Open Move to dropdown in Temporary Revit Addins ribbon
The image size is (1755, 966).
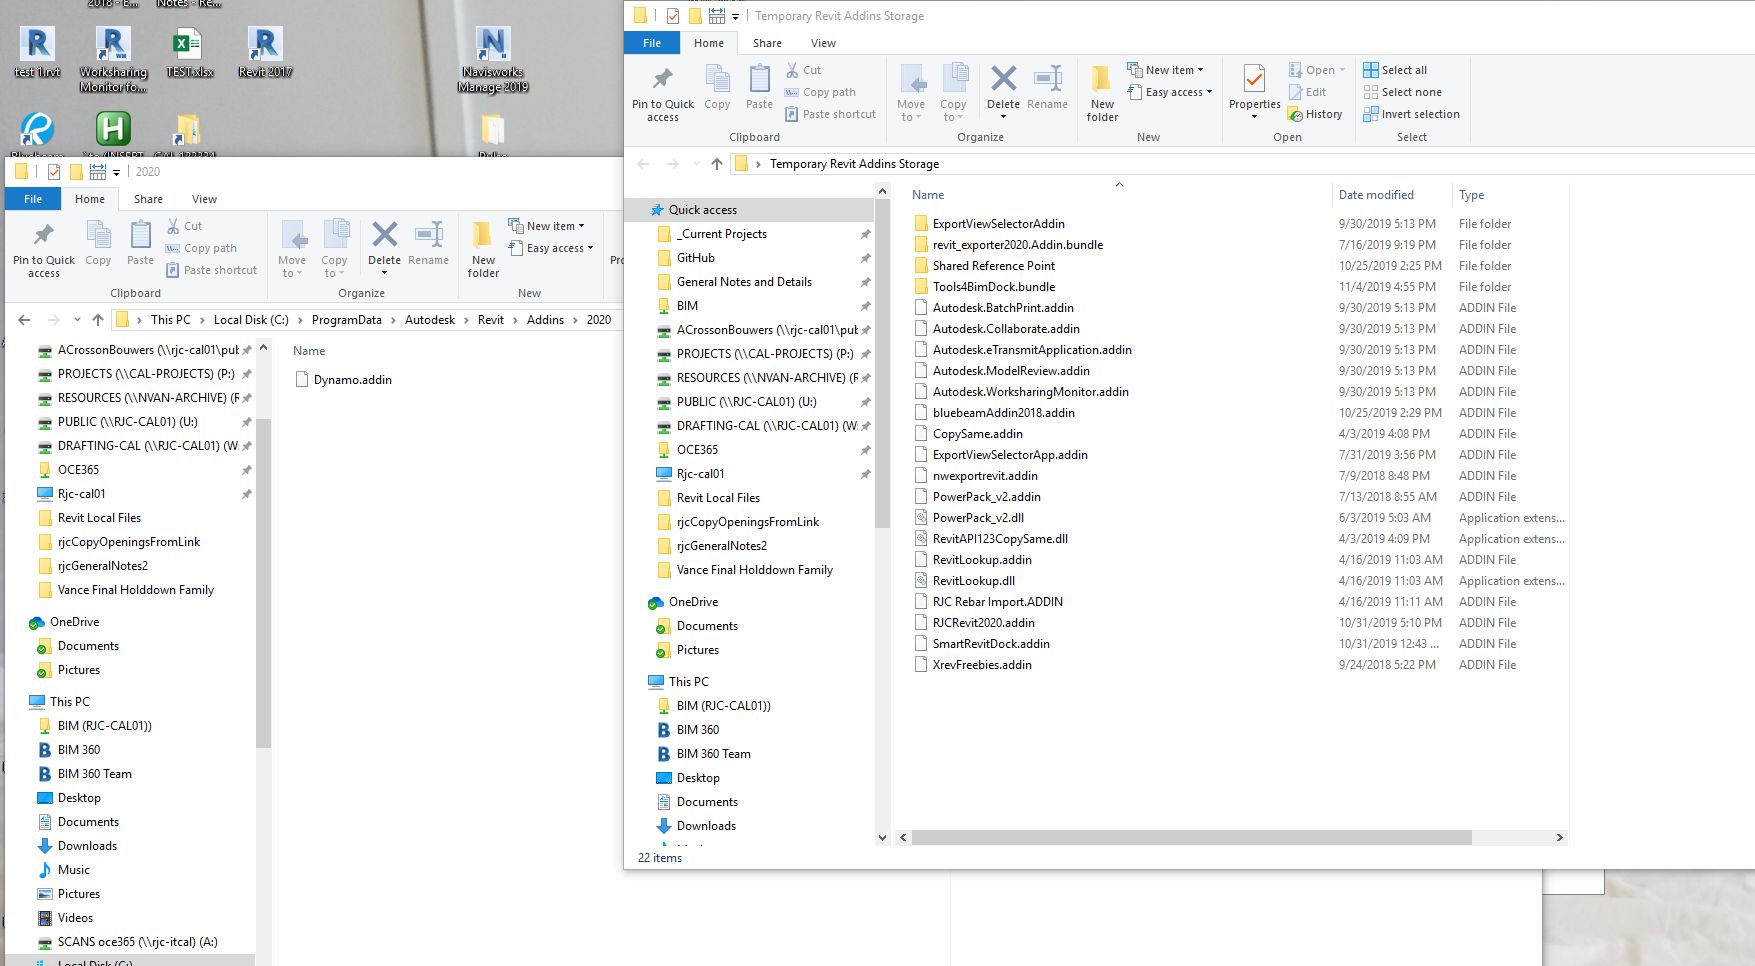point(911,93)
